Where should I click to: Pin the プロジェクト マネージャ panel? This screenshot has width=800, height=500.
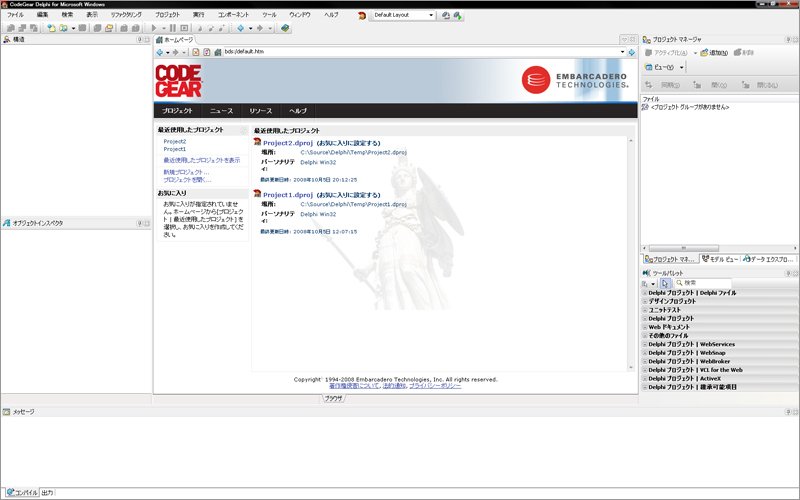(x=788, y=40)
